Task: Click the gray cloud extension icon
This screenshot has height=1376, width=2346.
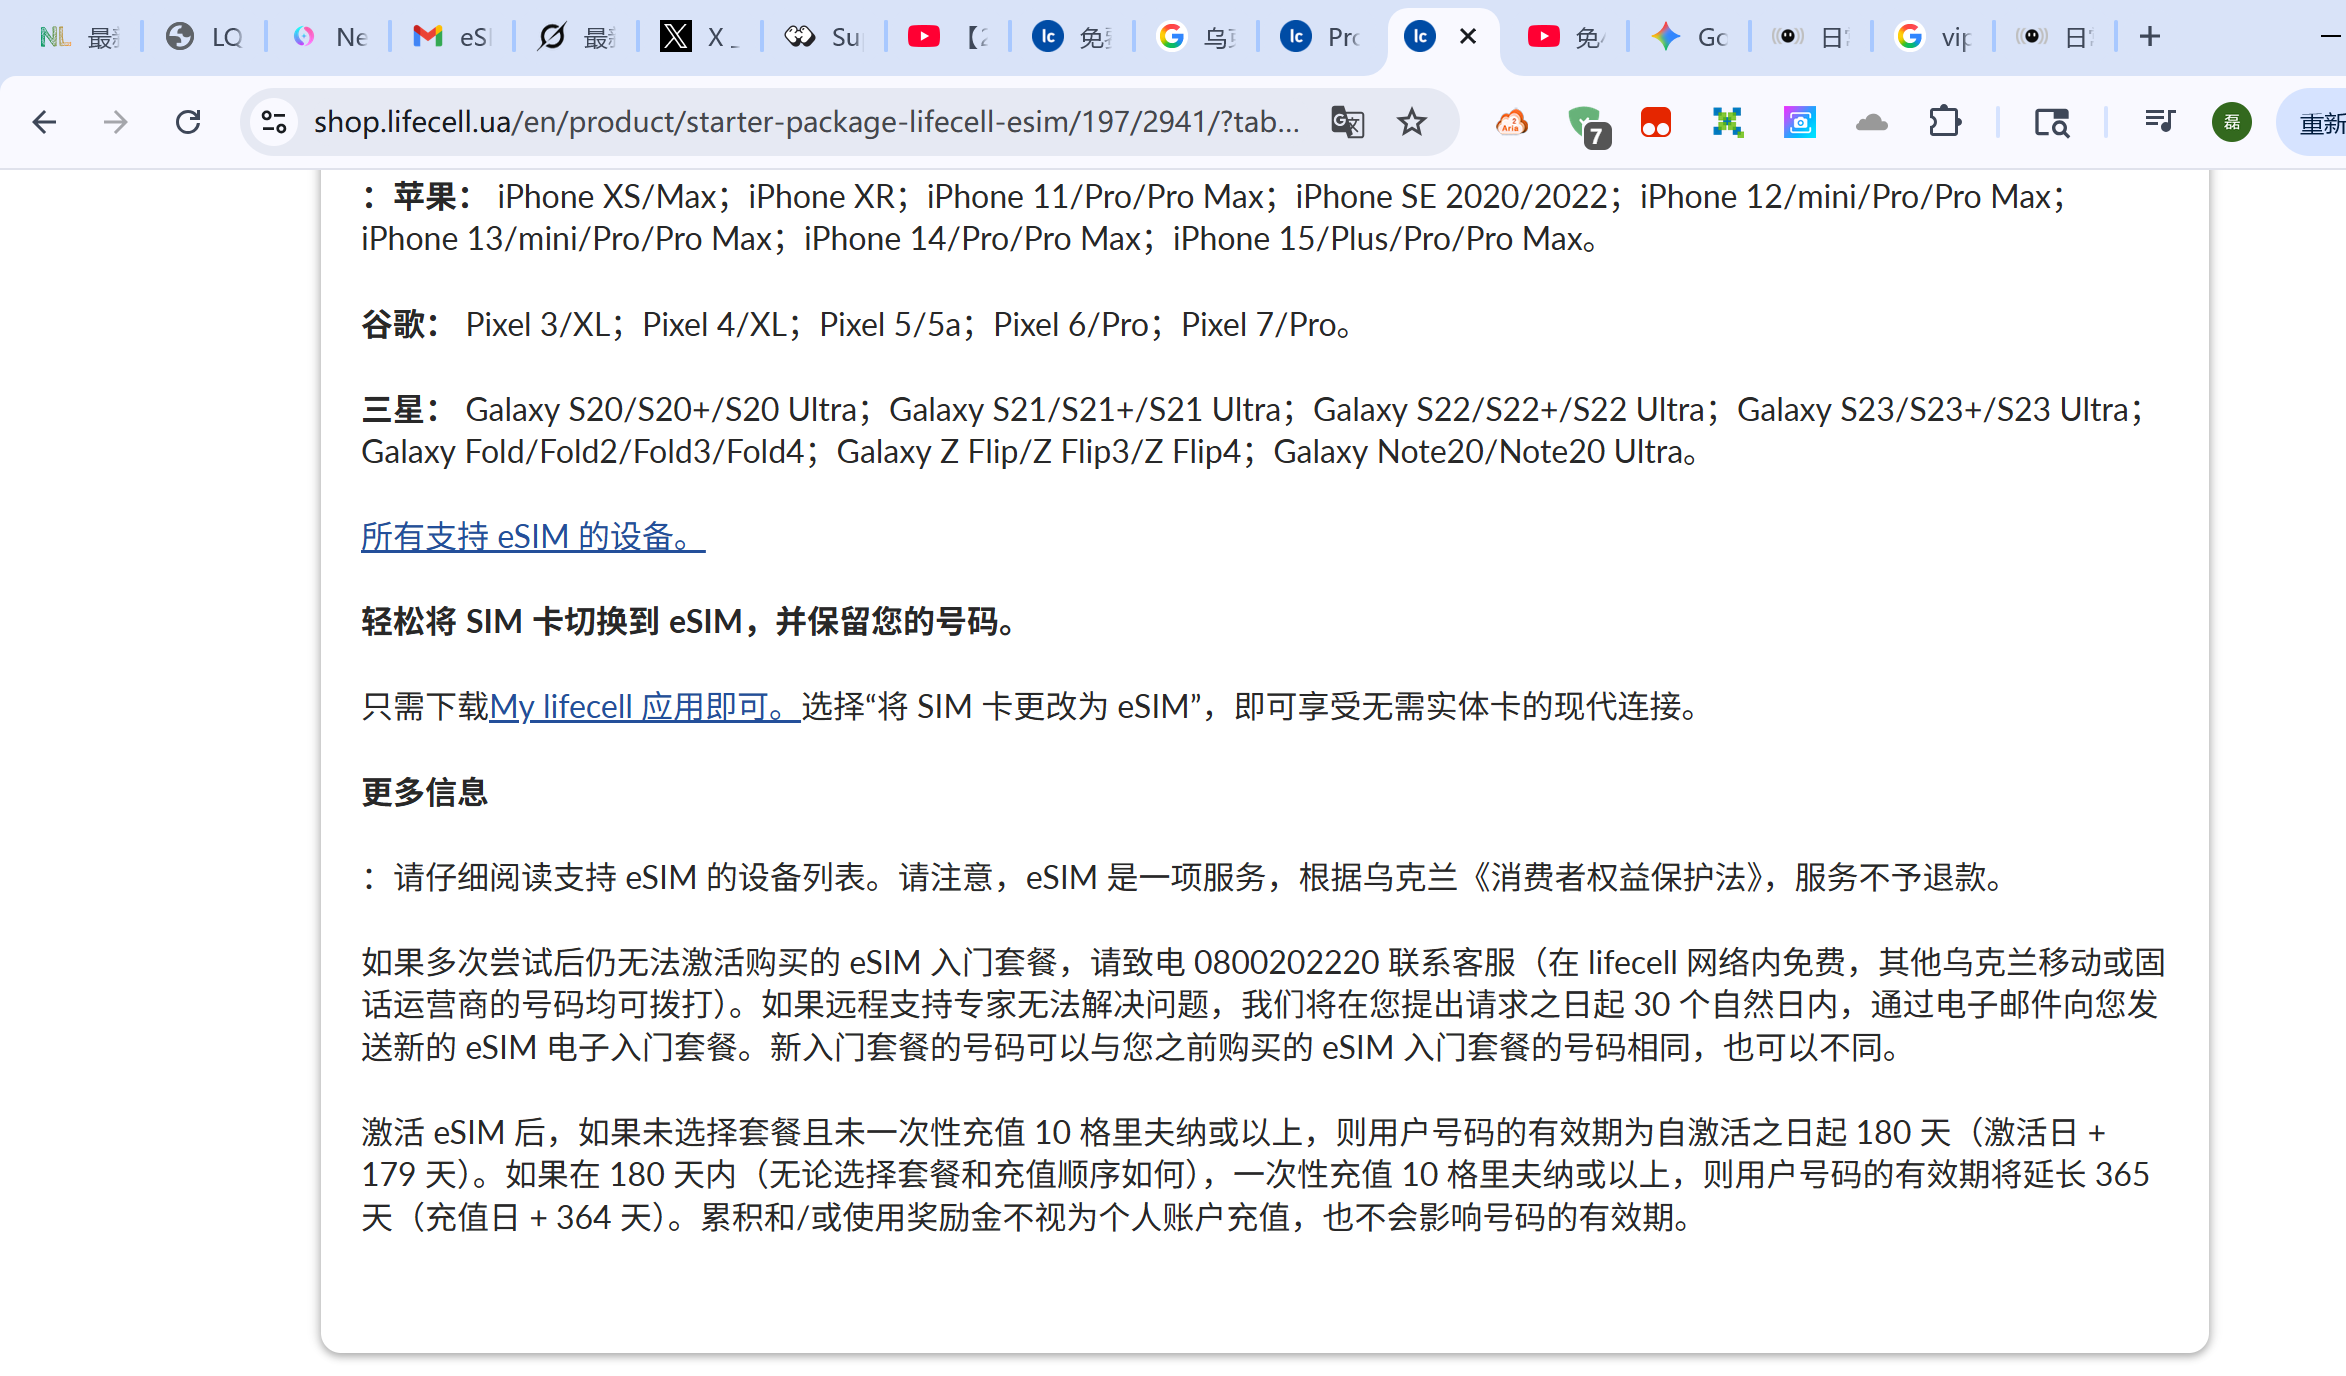Action: tap(1872, 122)
